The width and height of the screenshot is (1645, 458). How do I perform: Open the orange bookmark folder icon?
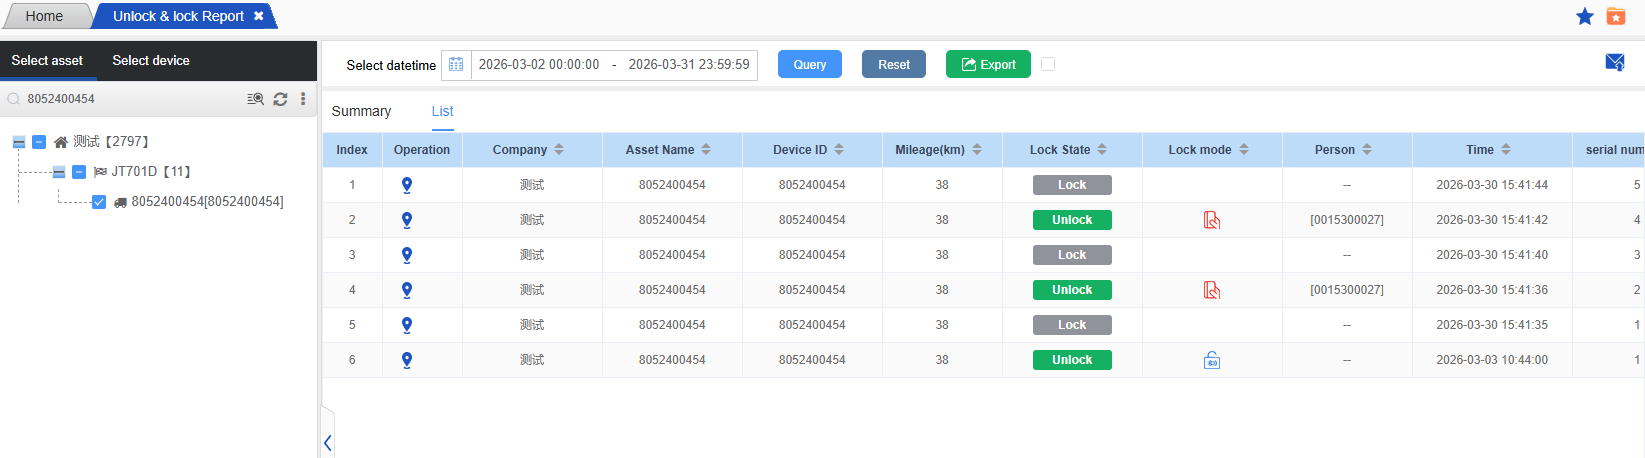[x=1616, y=16]
